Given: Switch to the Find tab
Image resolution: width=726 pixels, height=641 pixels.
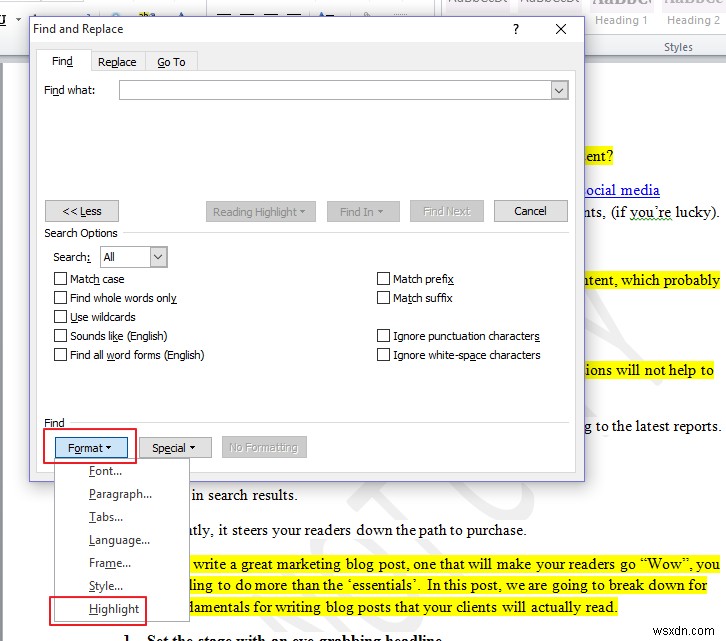Looking at the screenshot, I should pos(63,61).
